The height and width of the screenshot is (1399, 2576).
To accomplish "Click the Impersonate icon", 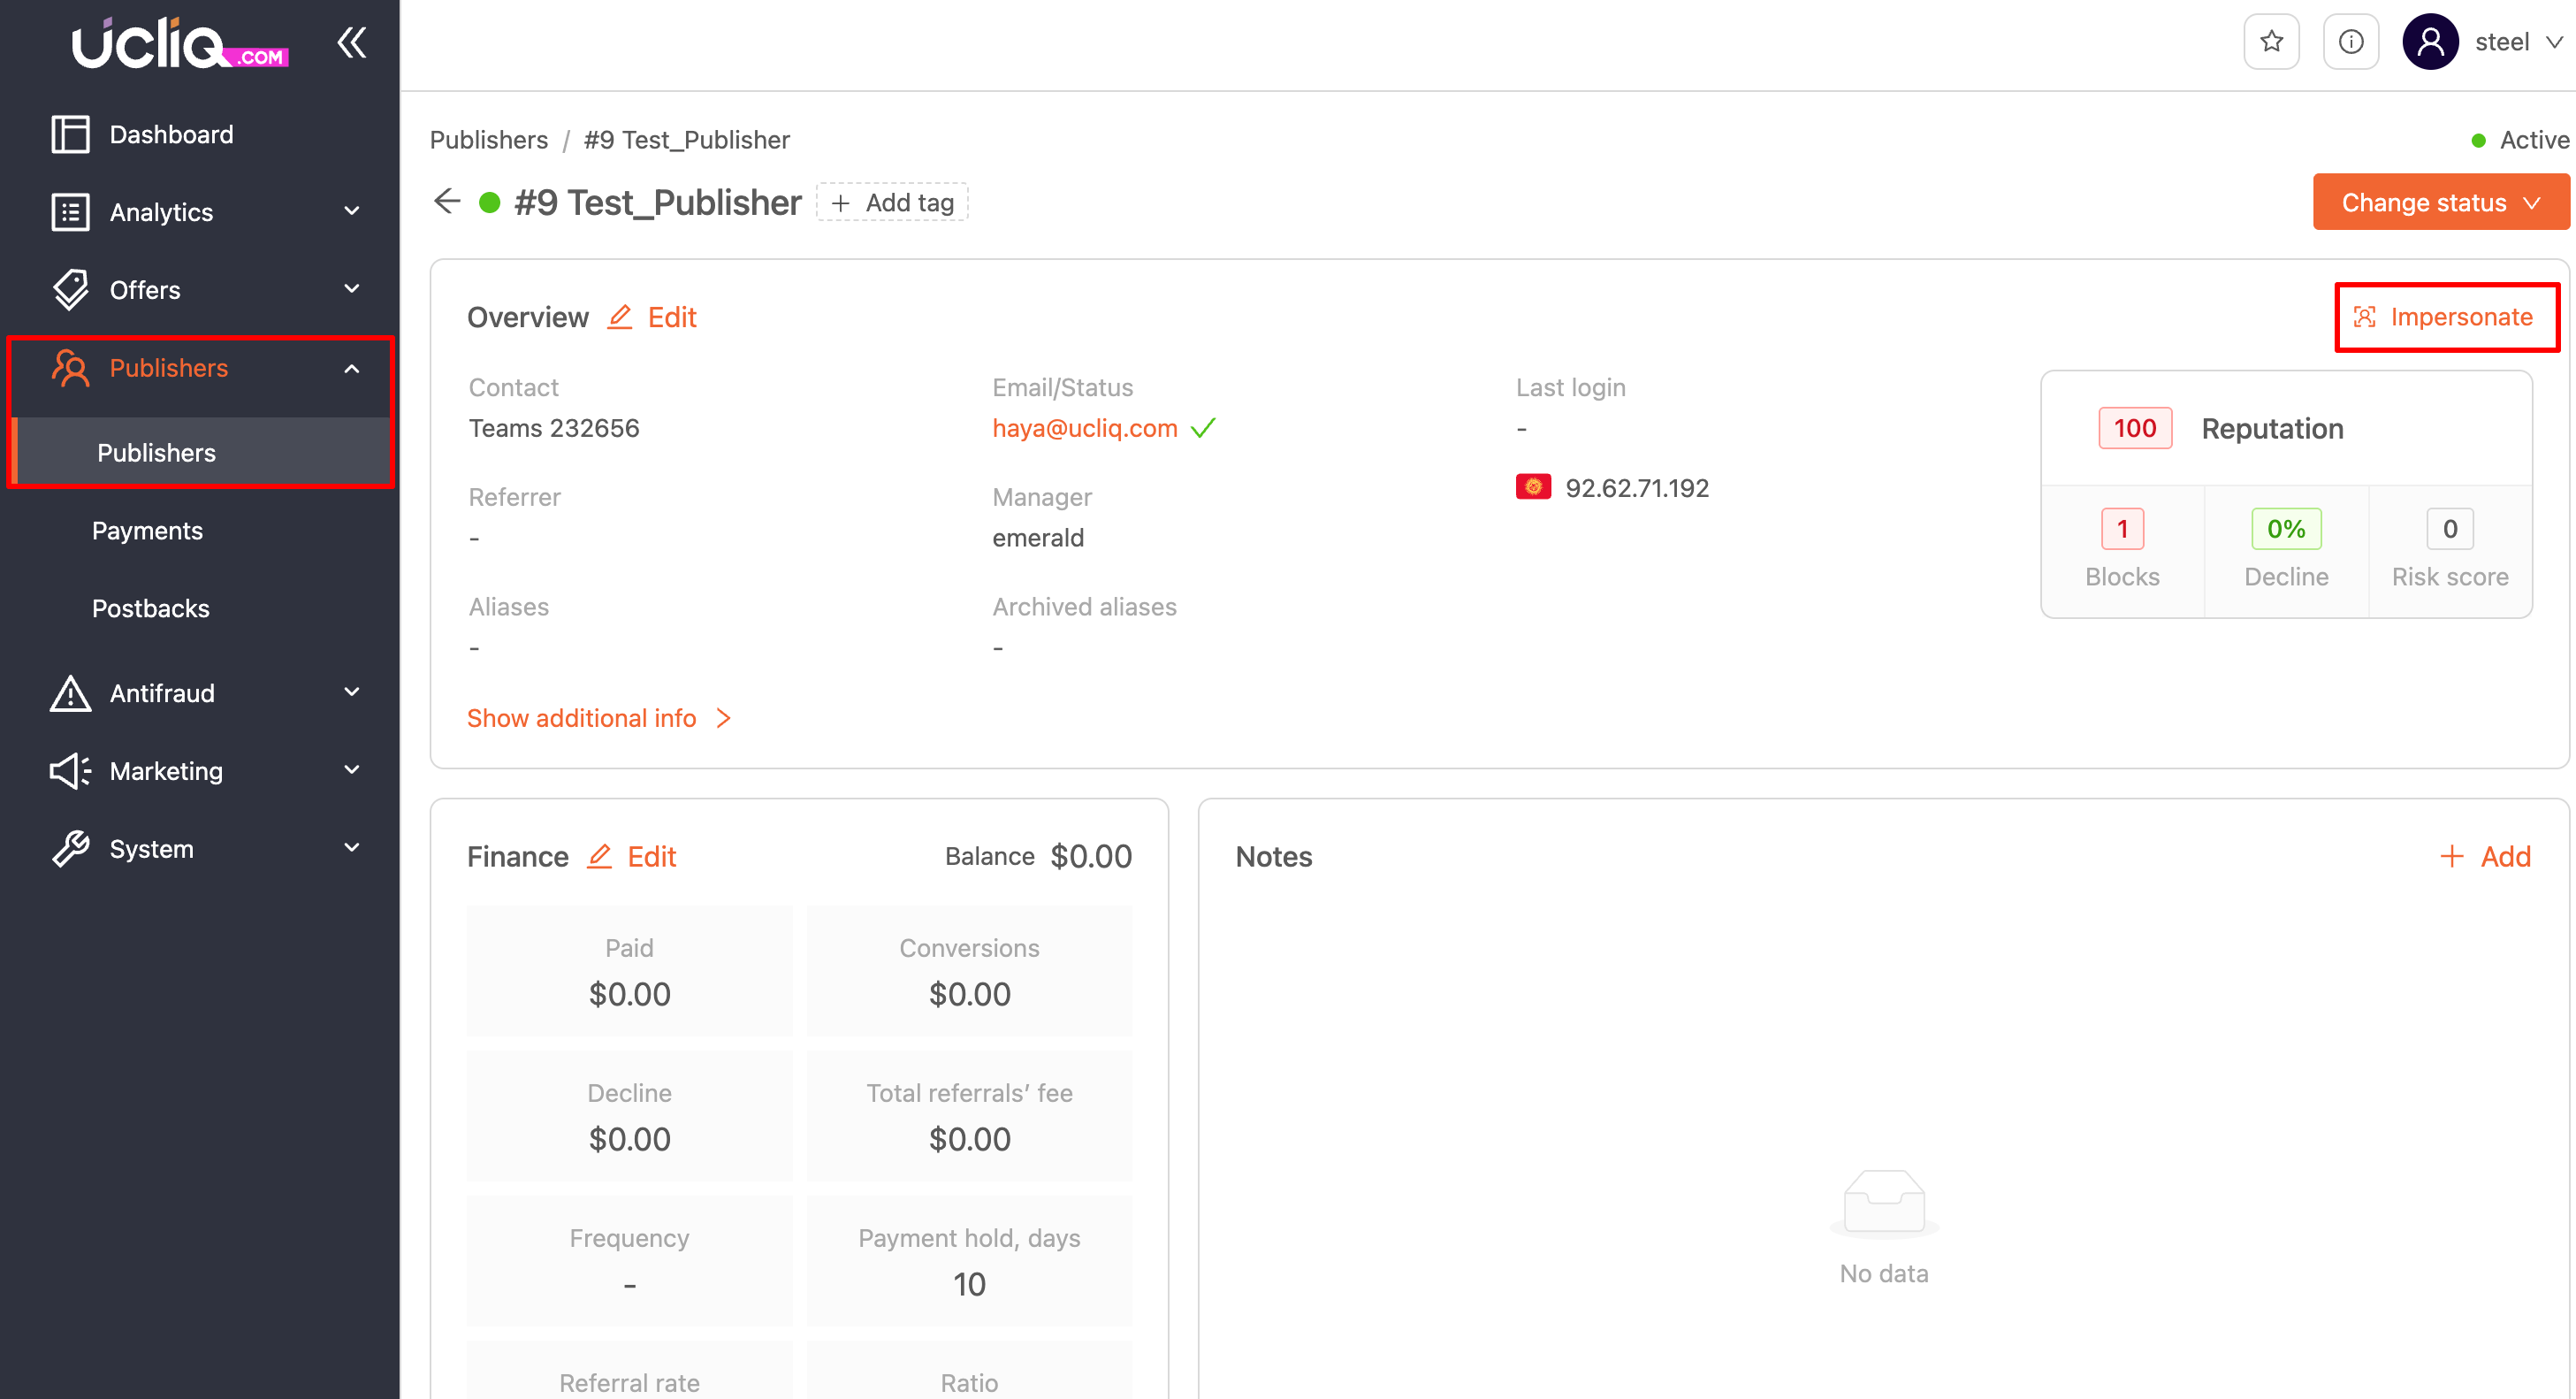I will pyautogui.click(x=2365, y=317).
